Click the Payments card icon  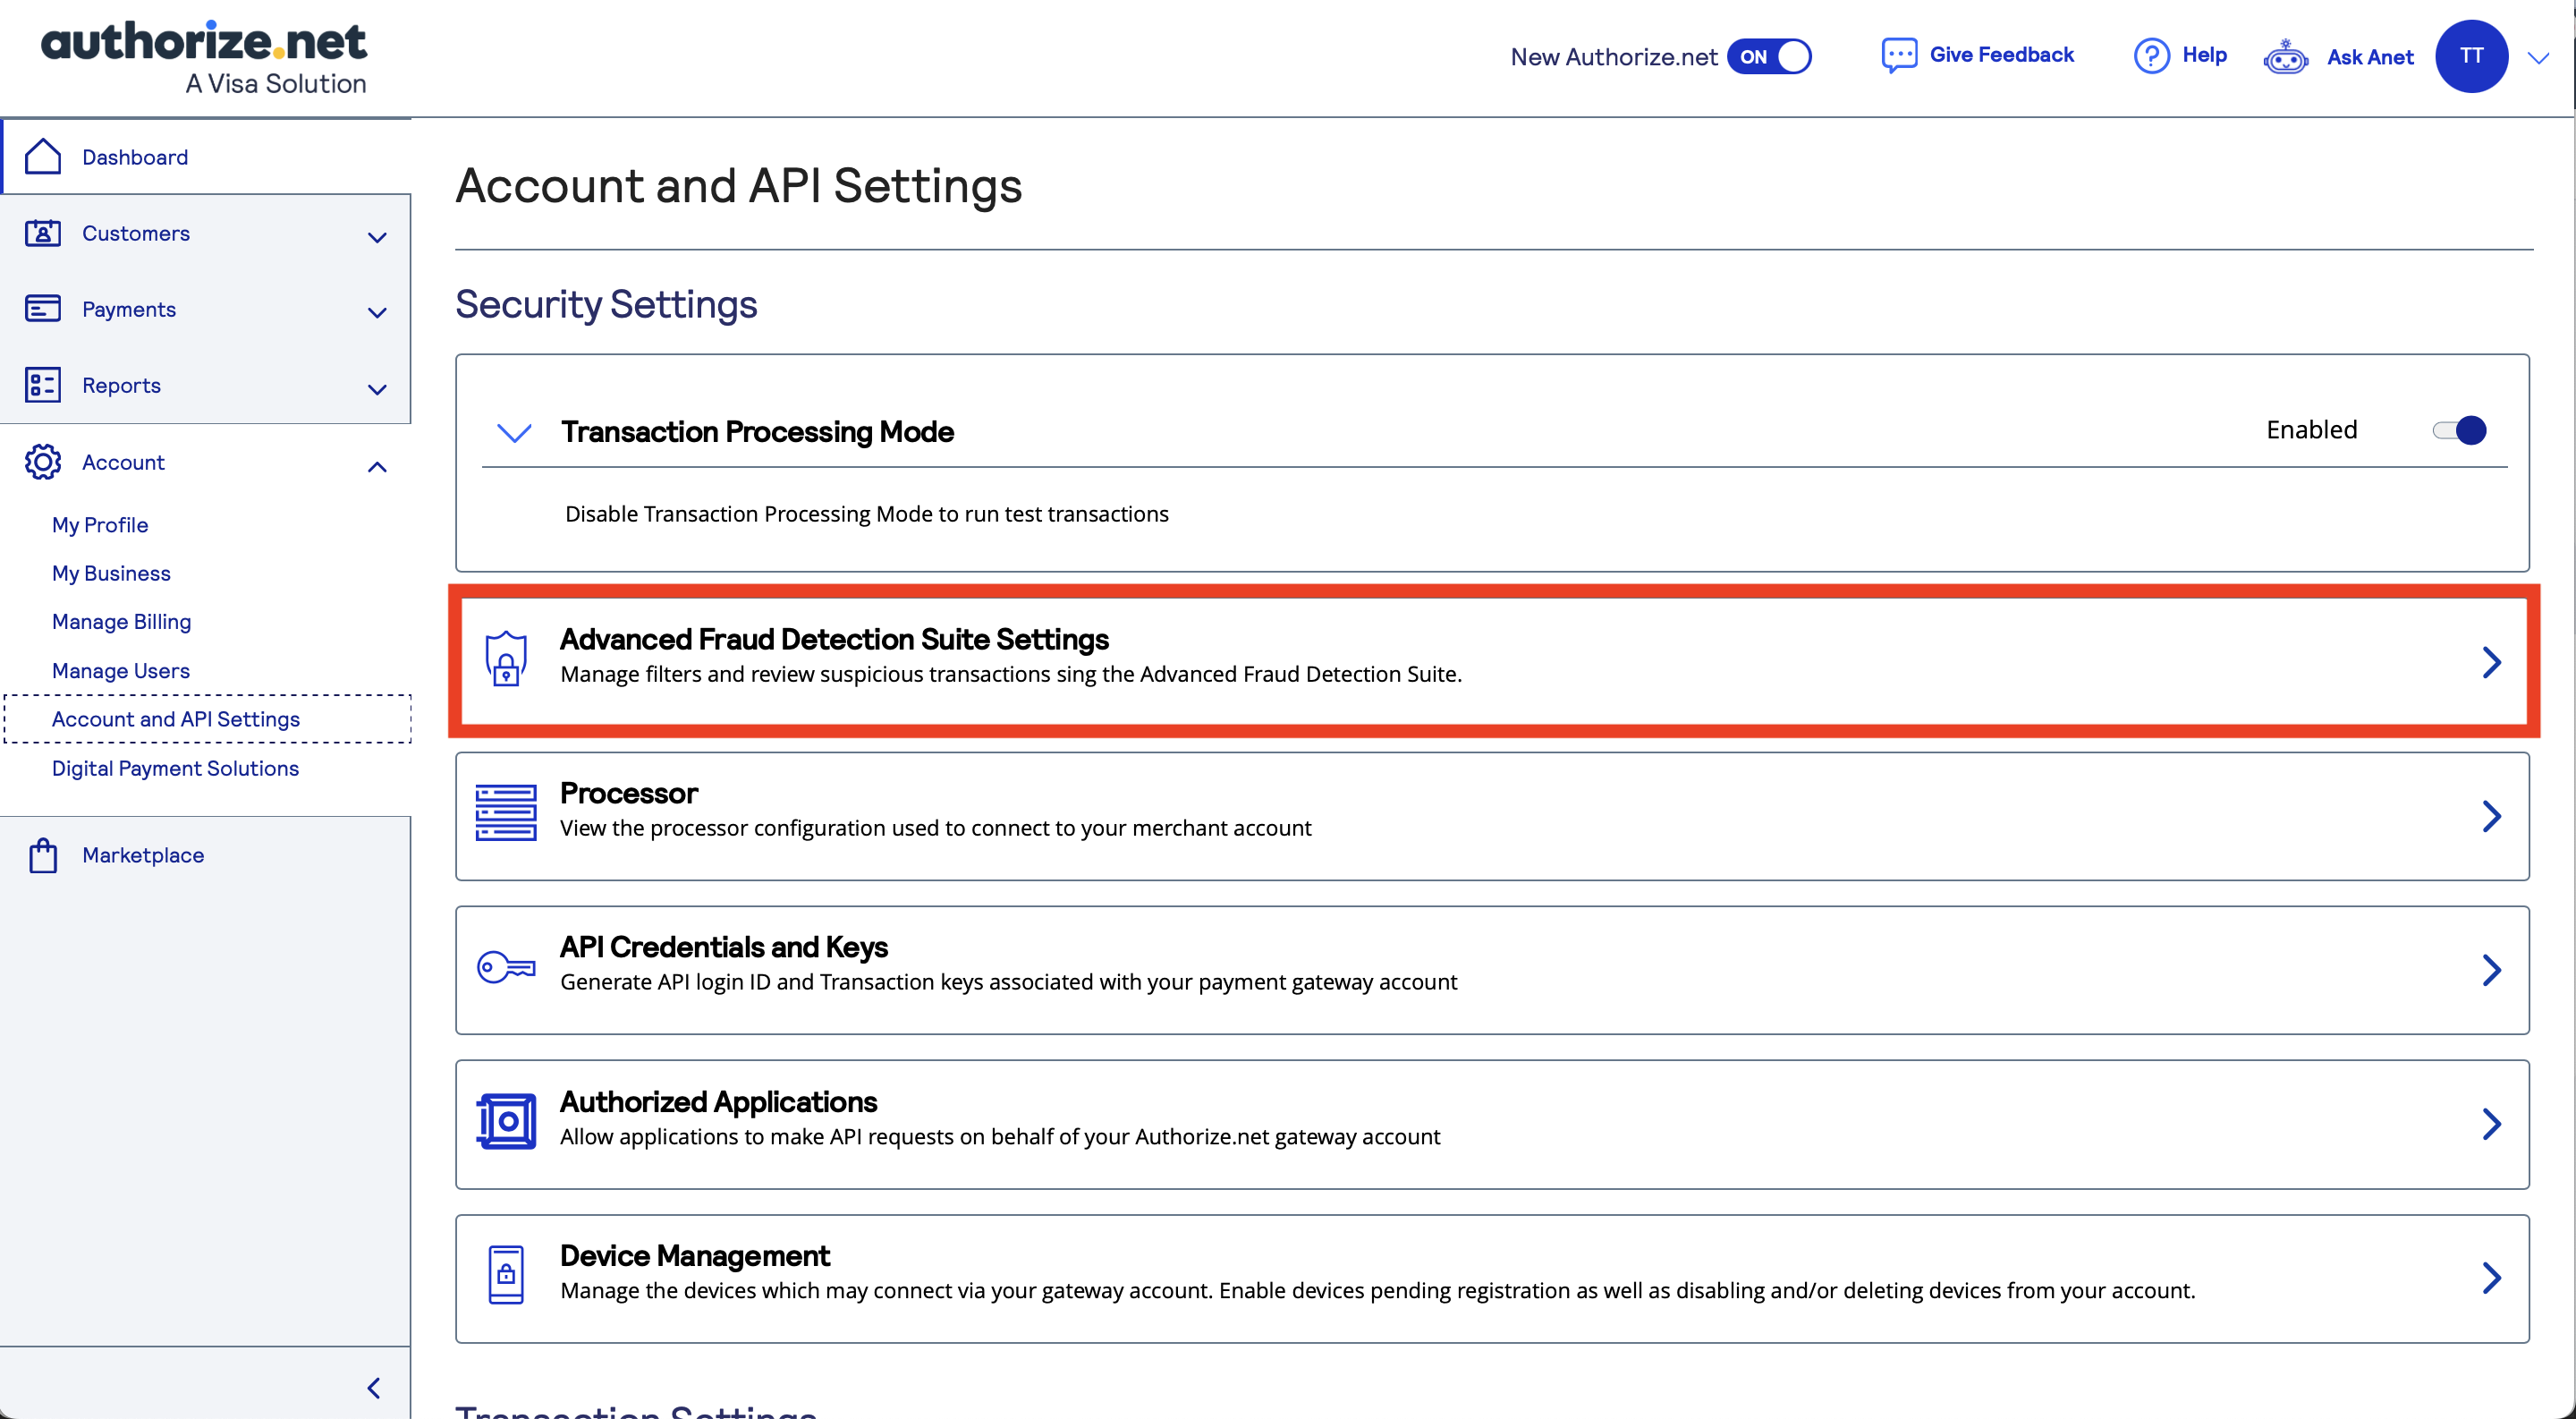tap(42, 308)
